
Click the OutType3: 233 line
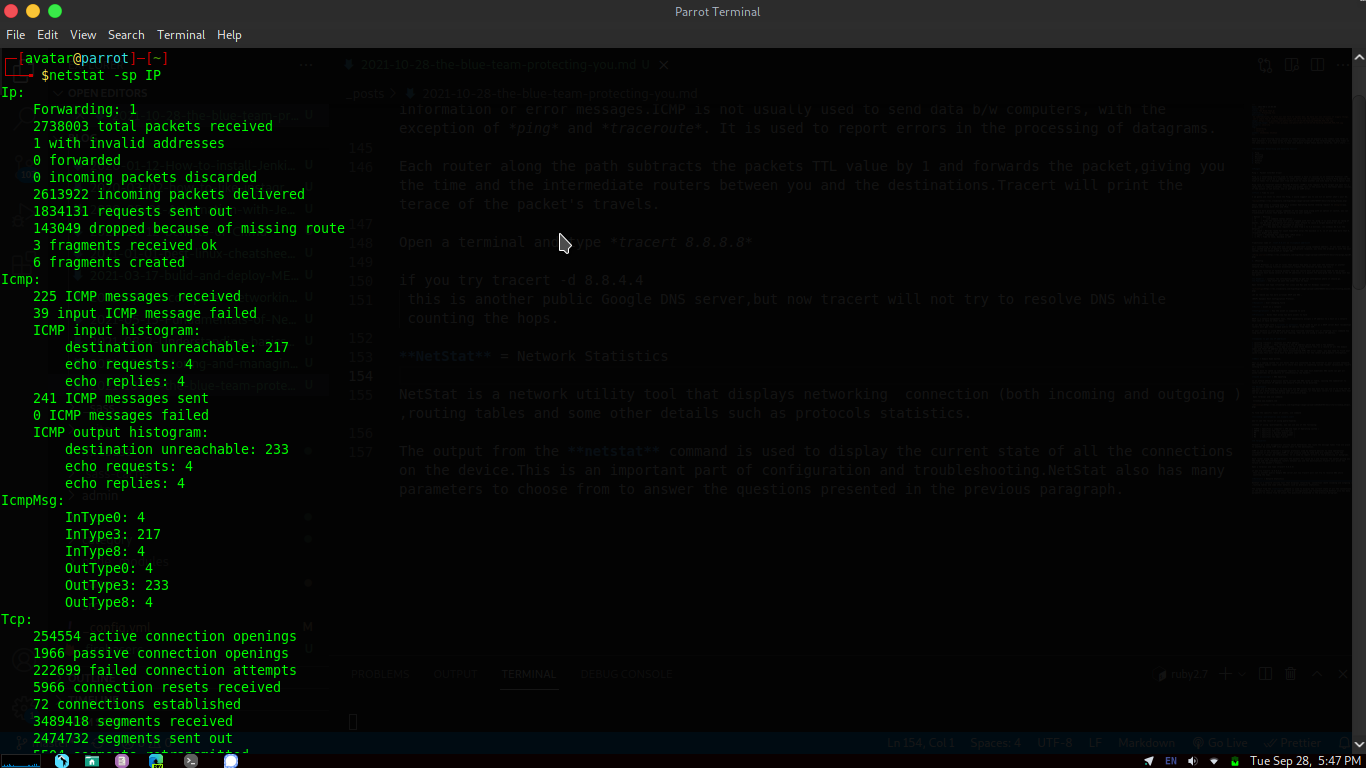coord(117,585)
